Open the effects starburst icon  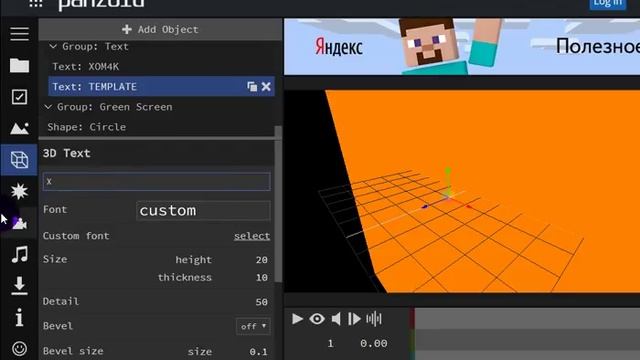point(19,191)
